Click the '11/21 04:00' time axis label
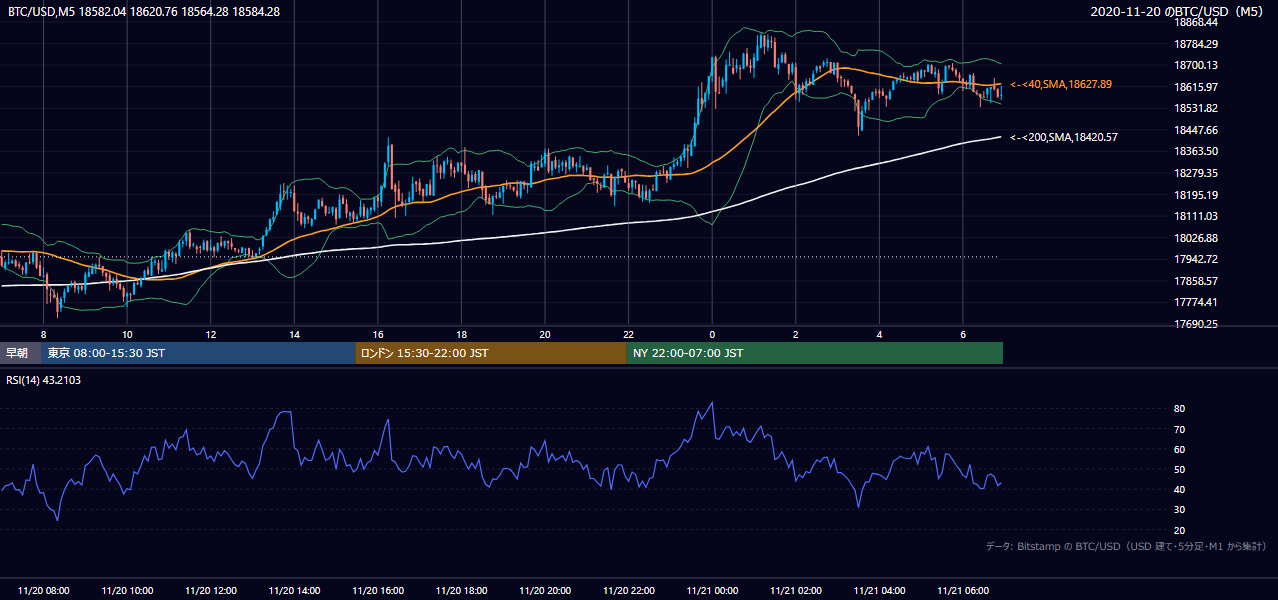1278x600 pixels. pos(878,591)
